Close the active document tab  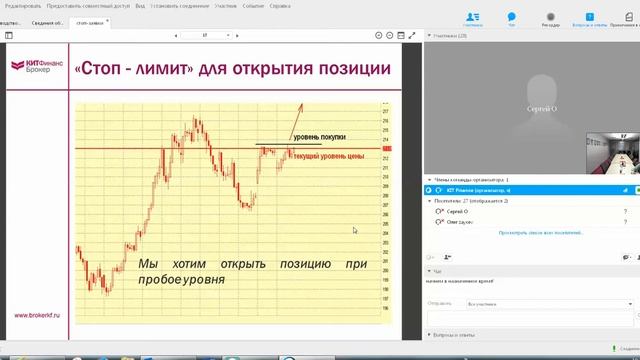click(107, 20)
